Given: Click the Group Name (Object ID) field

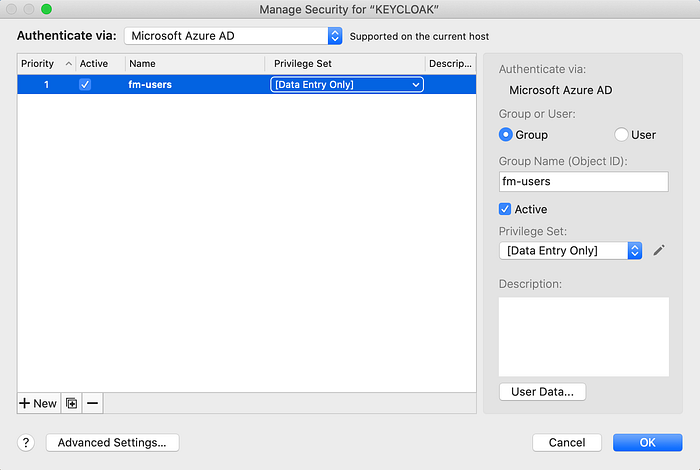Looking at the screenshot, I should [x=583, y=182].
